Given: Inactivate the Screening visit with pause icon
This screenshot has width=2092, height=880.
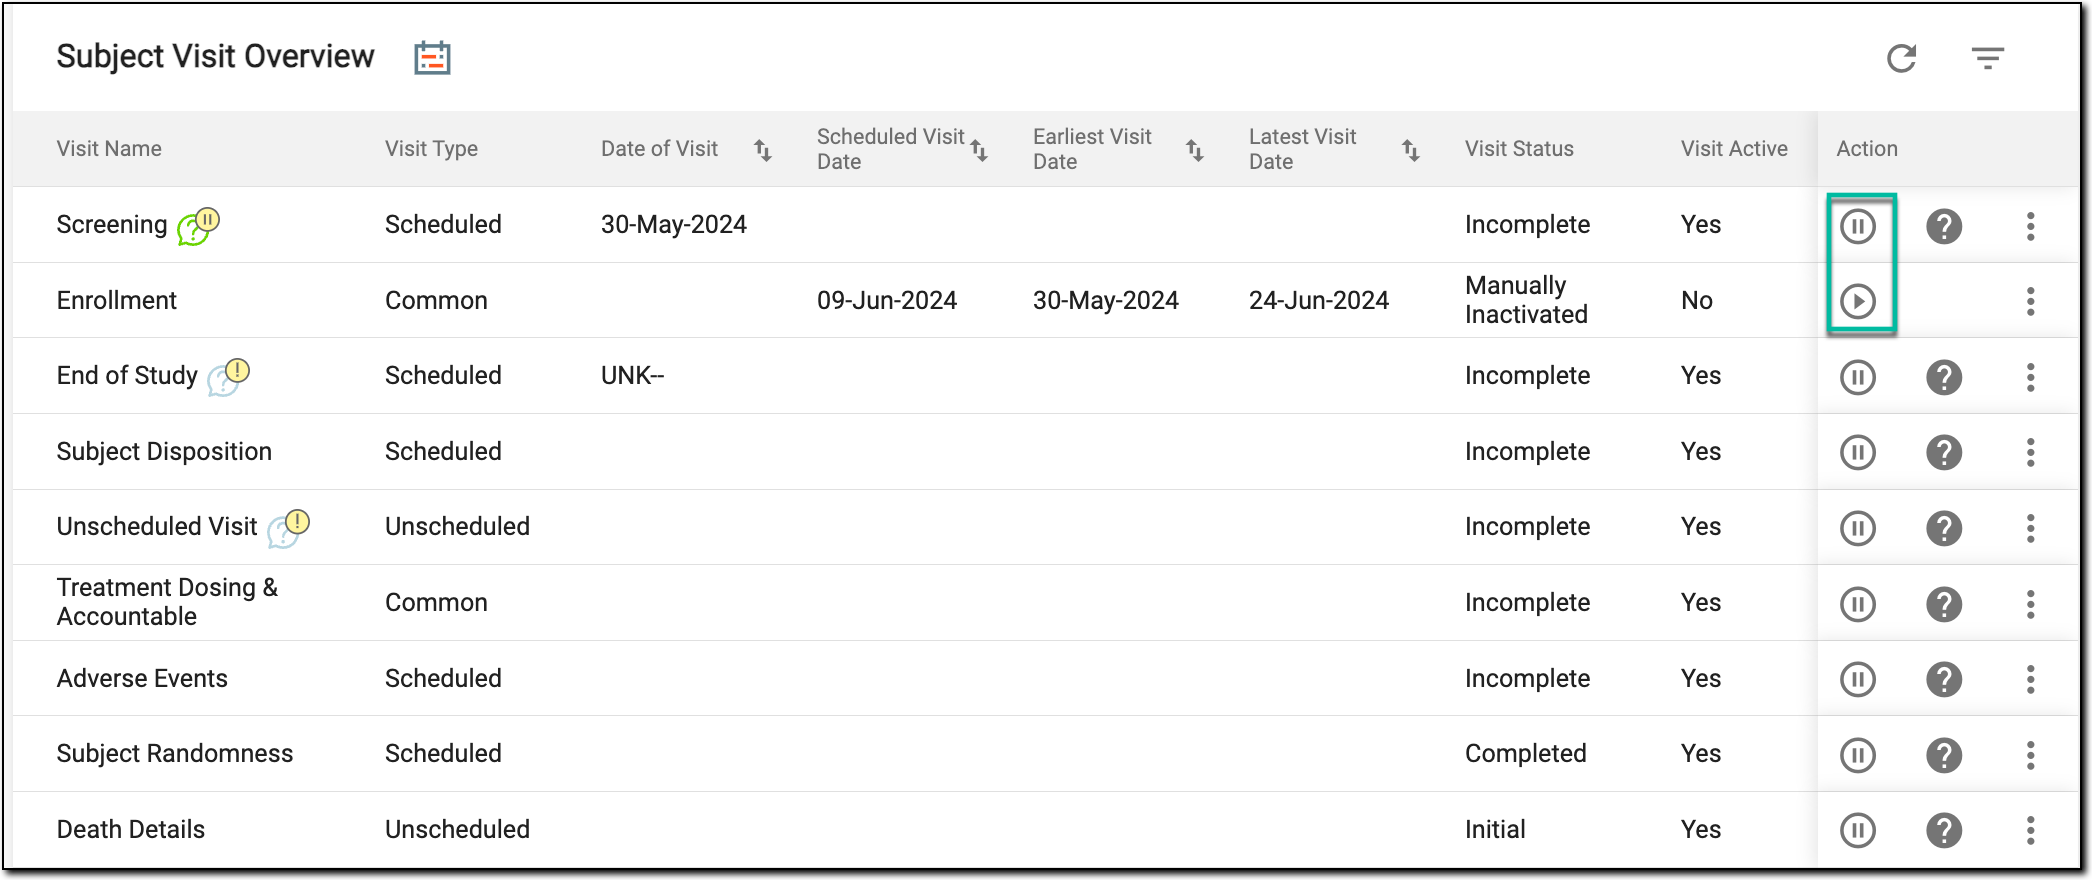Looking at the screenshot, I should 1858,226.
